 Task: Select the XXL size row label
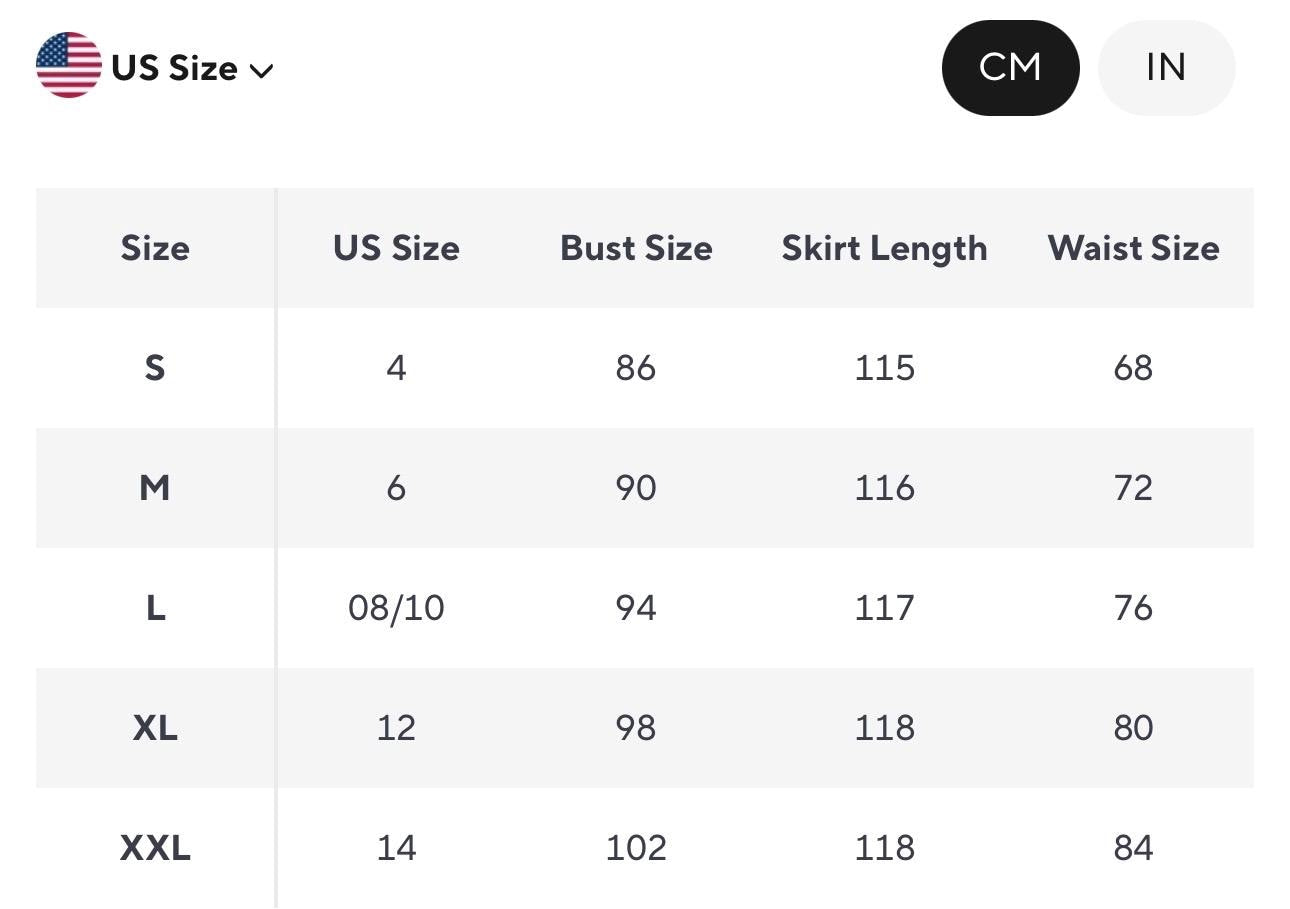point(155,848)
